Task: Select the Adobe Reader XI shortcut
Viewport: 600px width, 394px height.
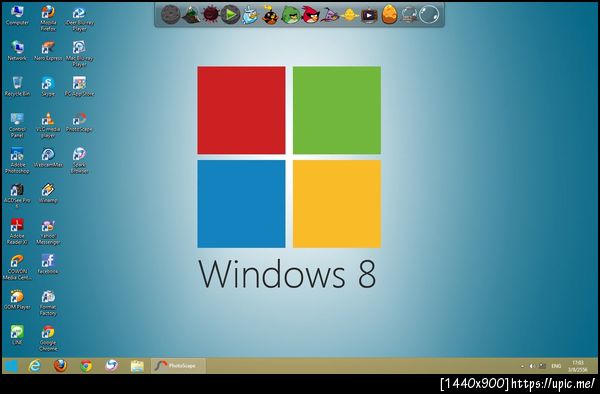Action: click(17, 231)
